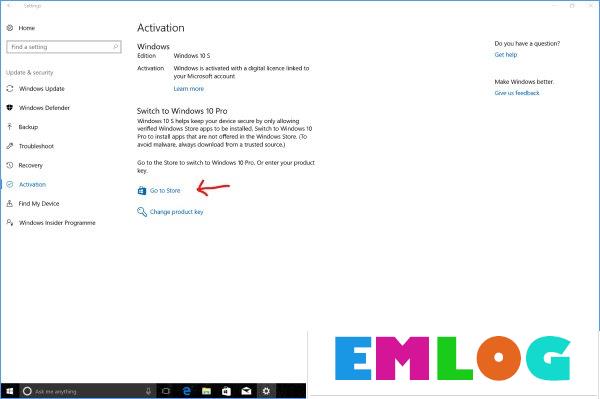The width and height of the screenshot is (600, 399).
Task: Click the Activation checkmark circle icon
Action: [10, 184]
